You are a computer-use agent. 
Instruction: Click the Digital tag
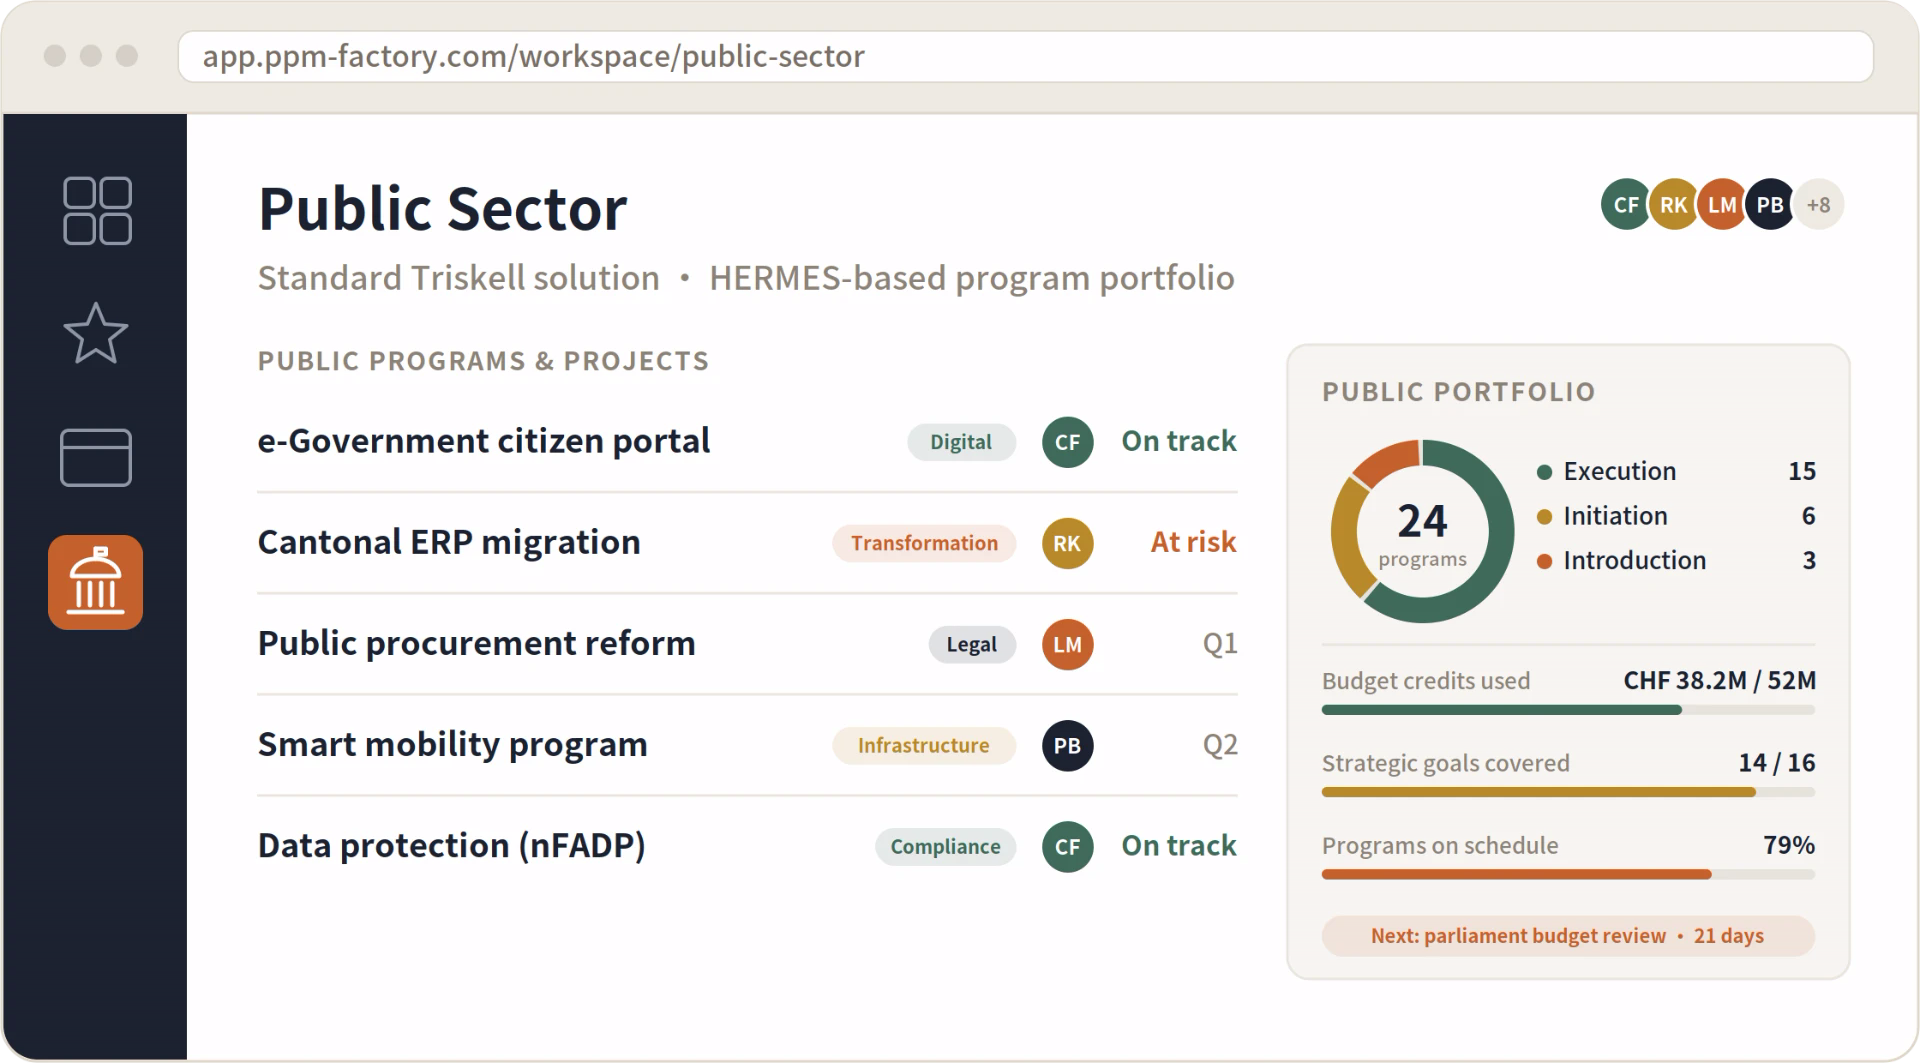[x=961, y=442]
